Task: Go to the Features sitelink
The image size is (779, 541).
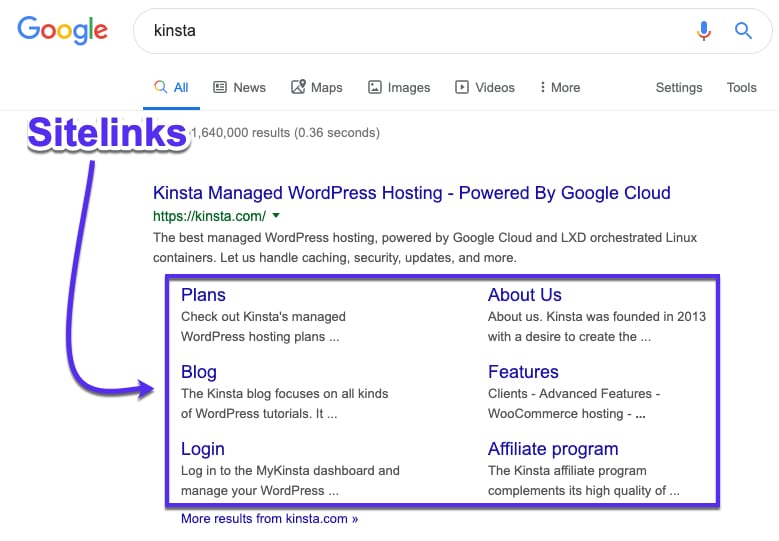Action: [x=522, y=372]
